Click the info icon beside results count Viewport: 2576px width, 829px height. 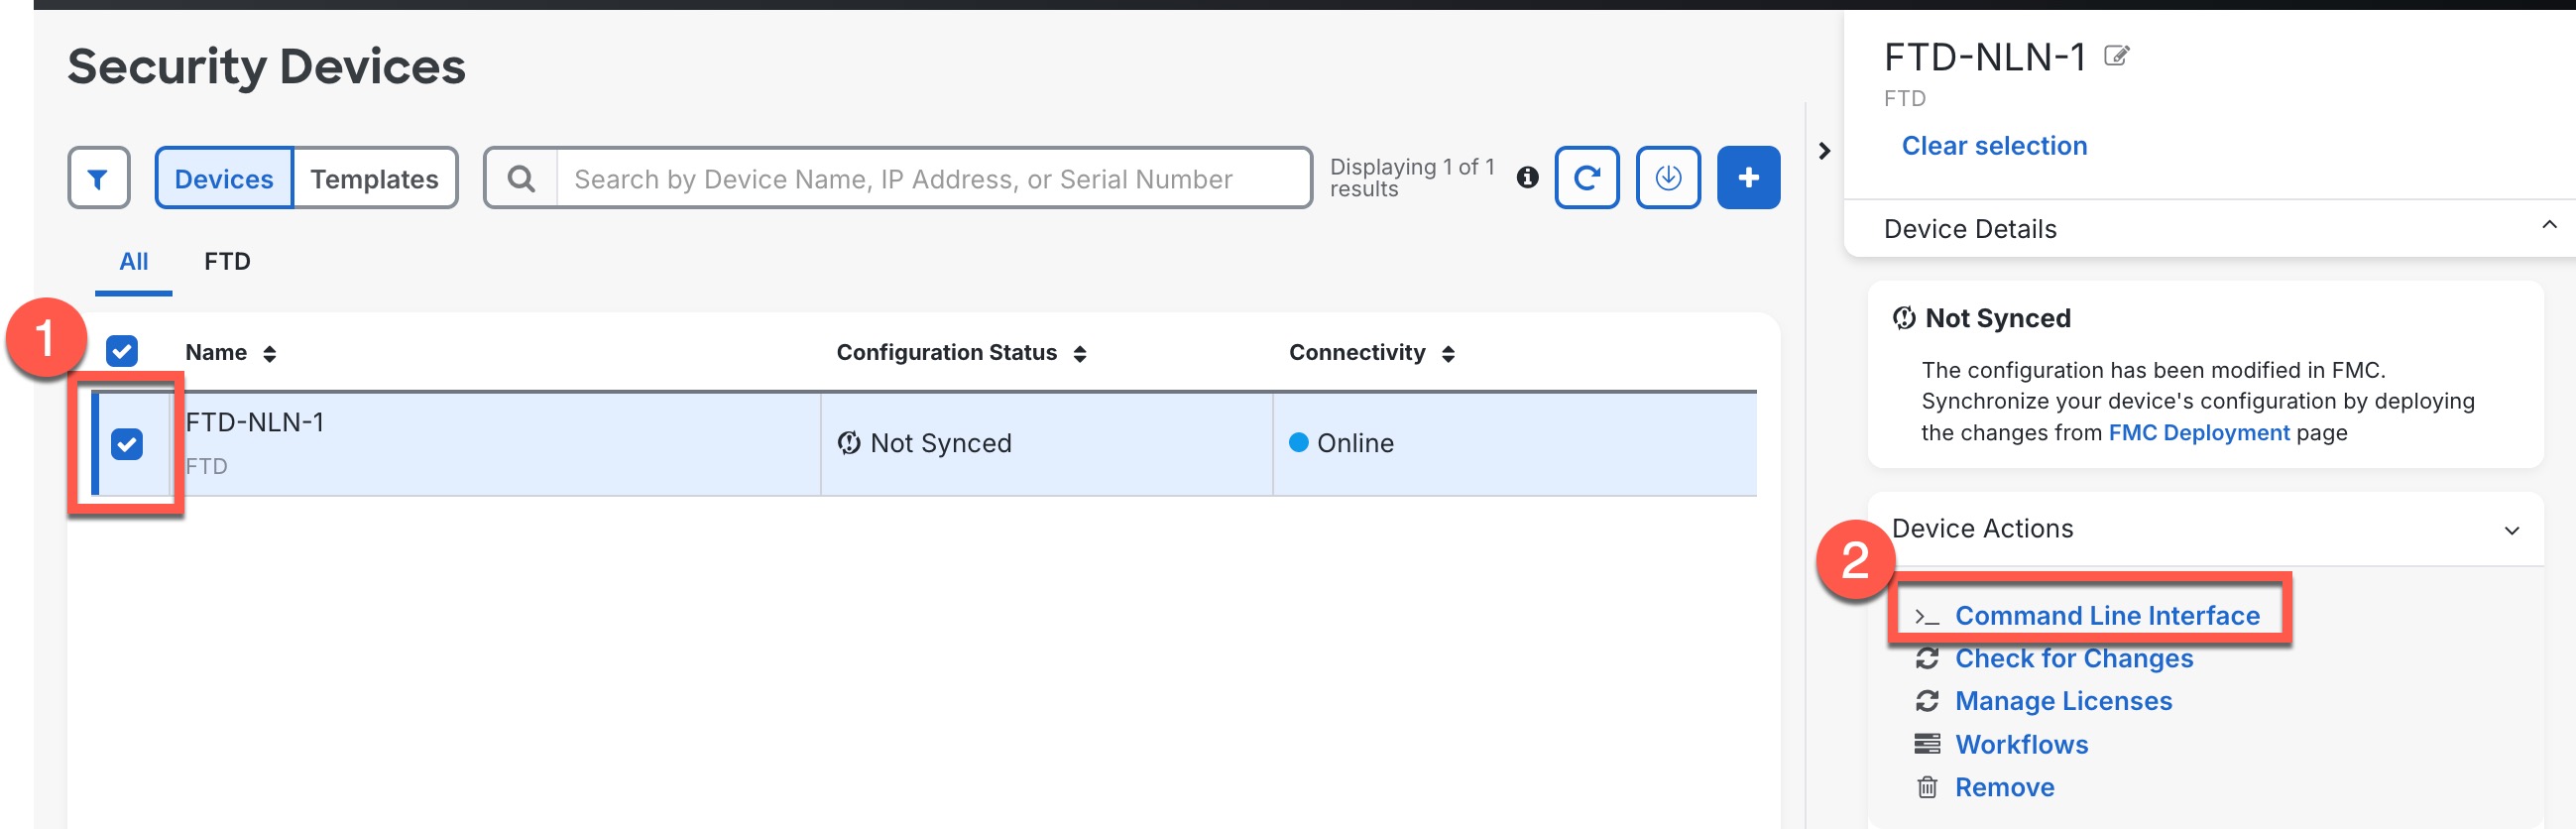click(x=1526, y=178)
